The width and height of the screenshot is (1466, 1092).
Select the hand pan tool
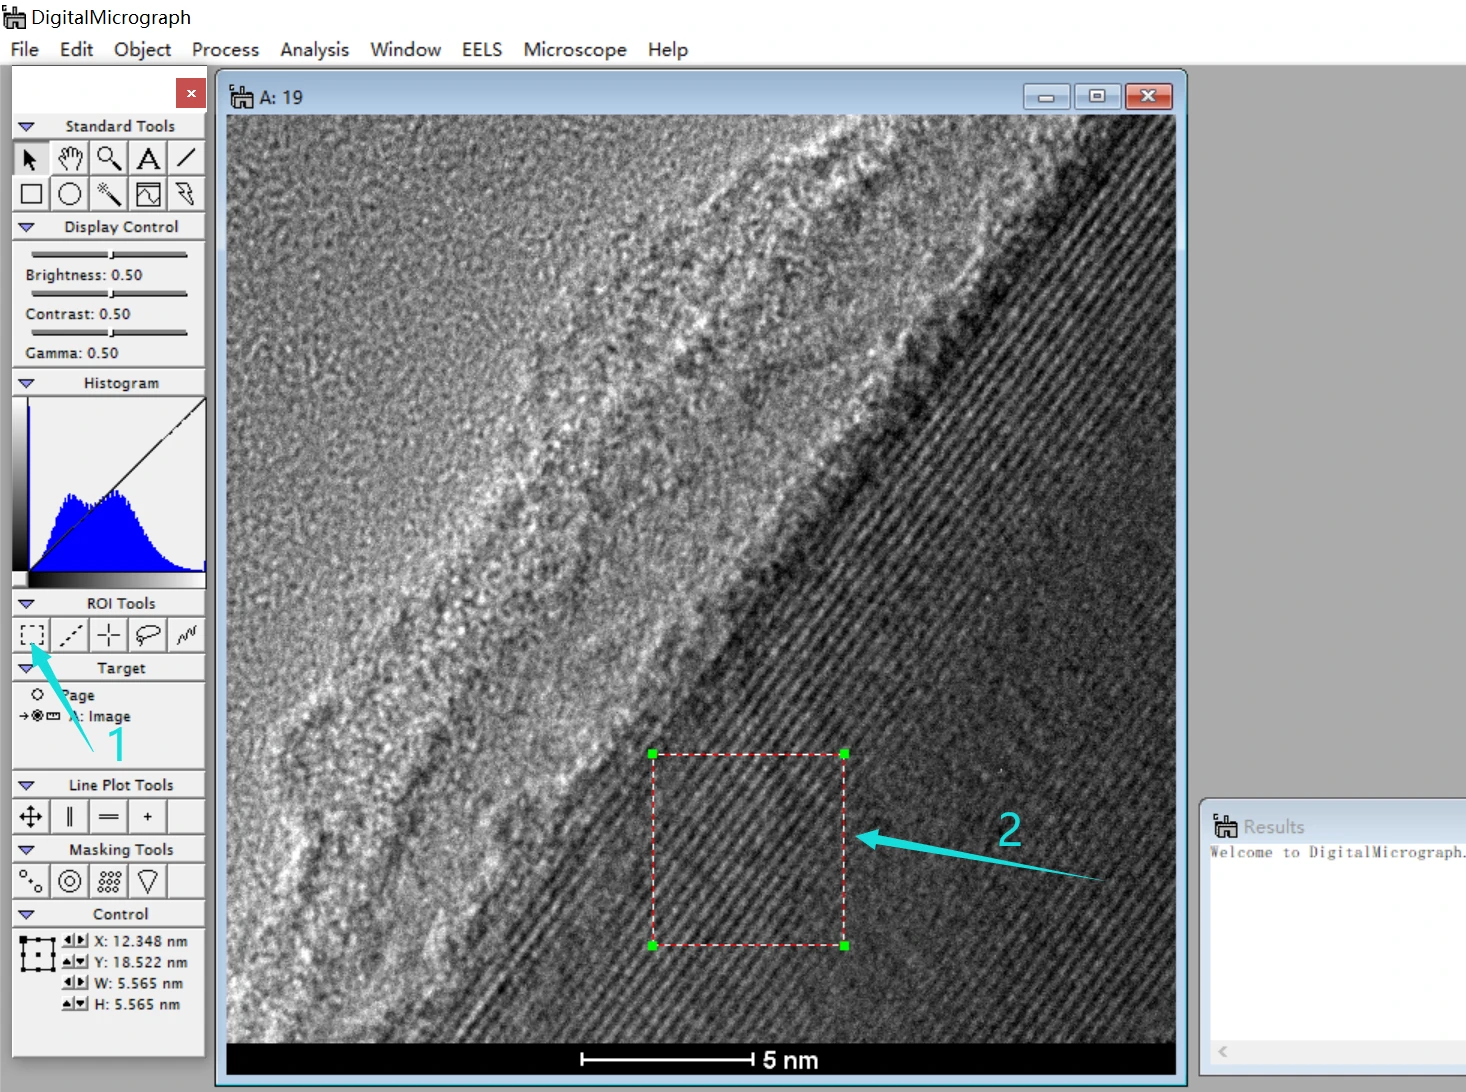(70, 158)
